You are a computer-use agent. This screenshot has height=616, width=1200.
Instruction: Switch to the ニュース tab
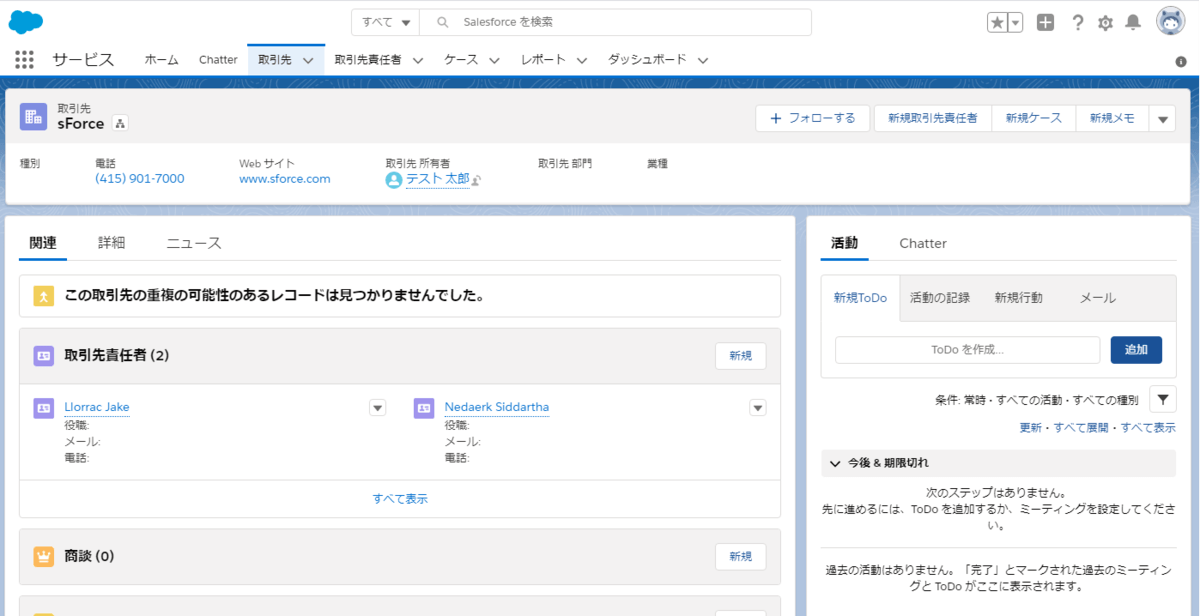click(x=194, y=243)
